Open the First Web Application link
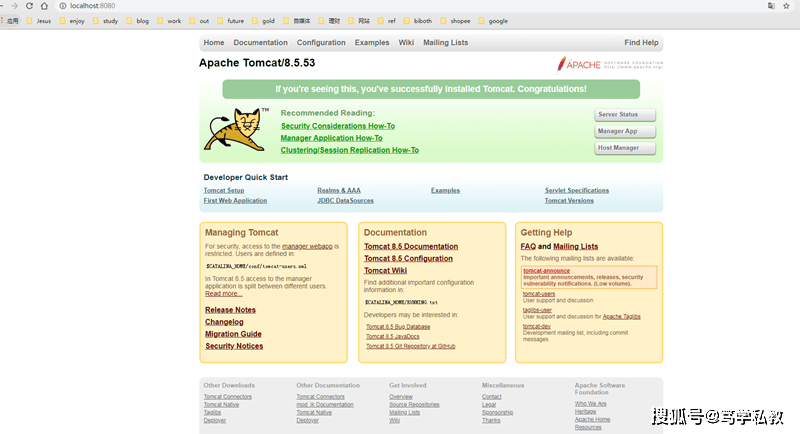This screenshot has height=434, width=800. click(x=235, y=200)
